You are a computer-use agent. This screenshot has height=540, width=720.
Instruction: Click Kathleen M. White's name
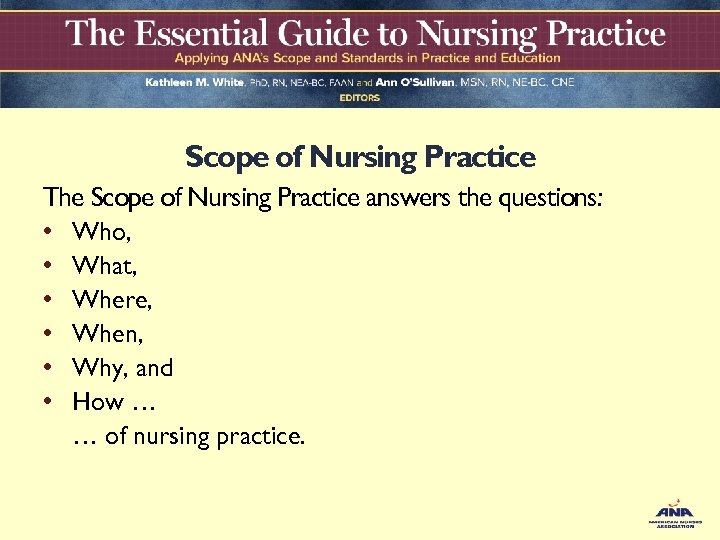pos(193,83)
